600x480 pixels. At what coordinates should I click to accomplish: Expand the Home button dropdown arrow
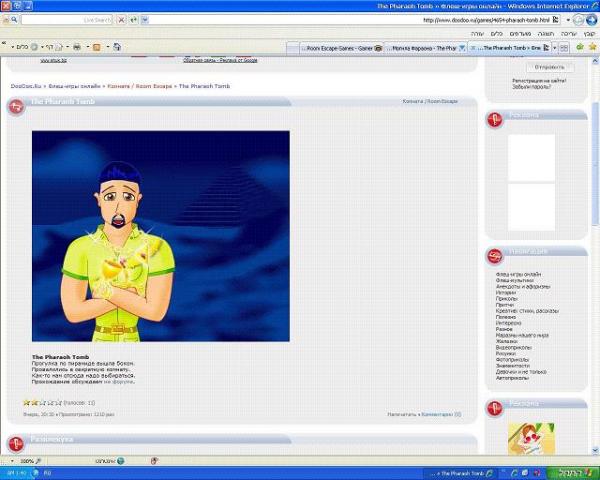coord(108,47)
